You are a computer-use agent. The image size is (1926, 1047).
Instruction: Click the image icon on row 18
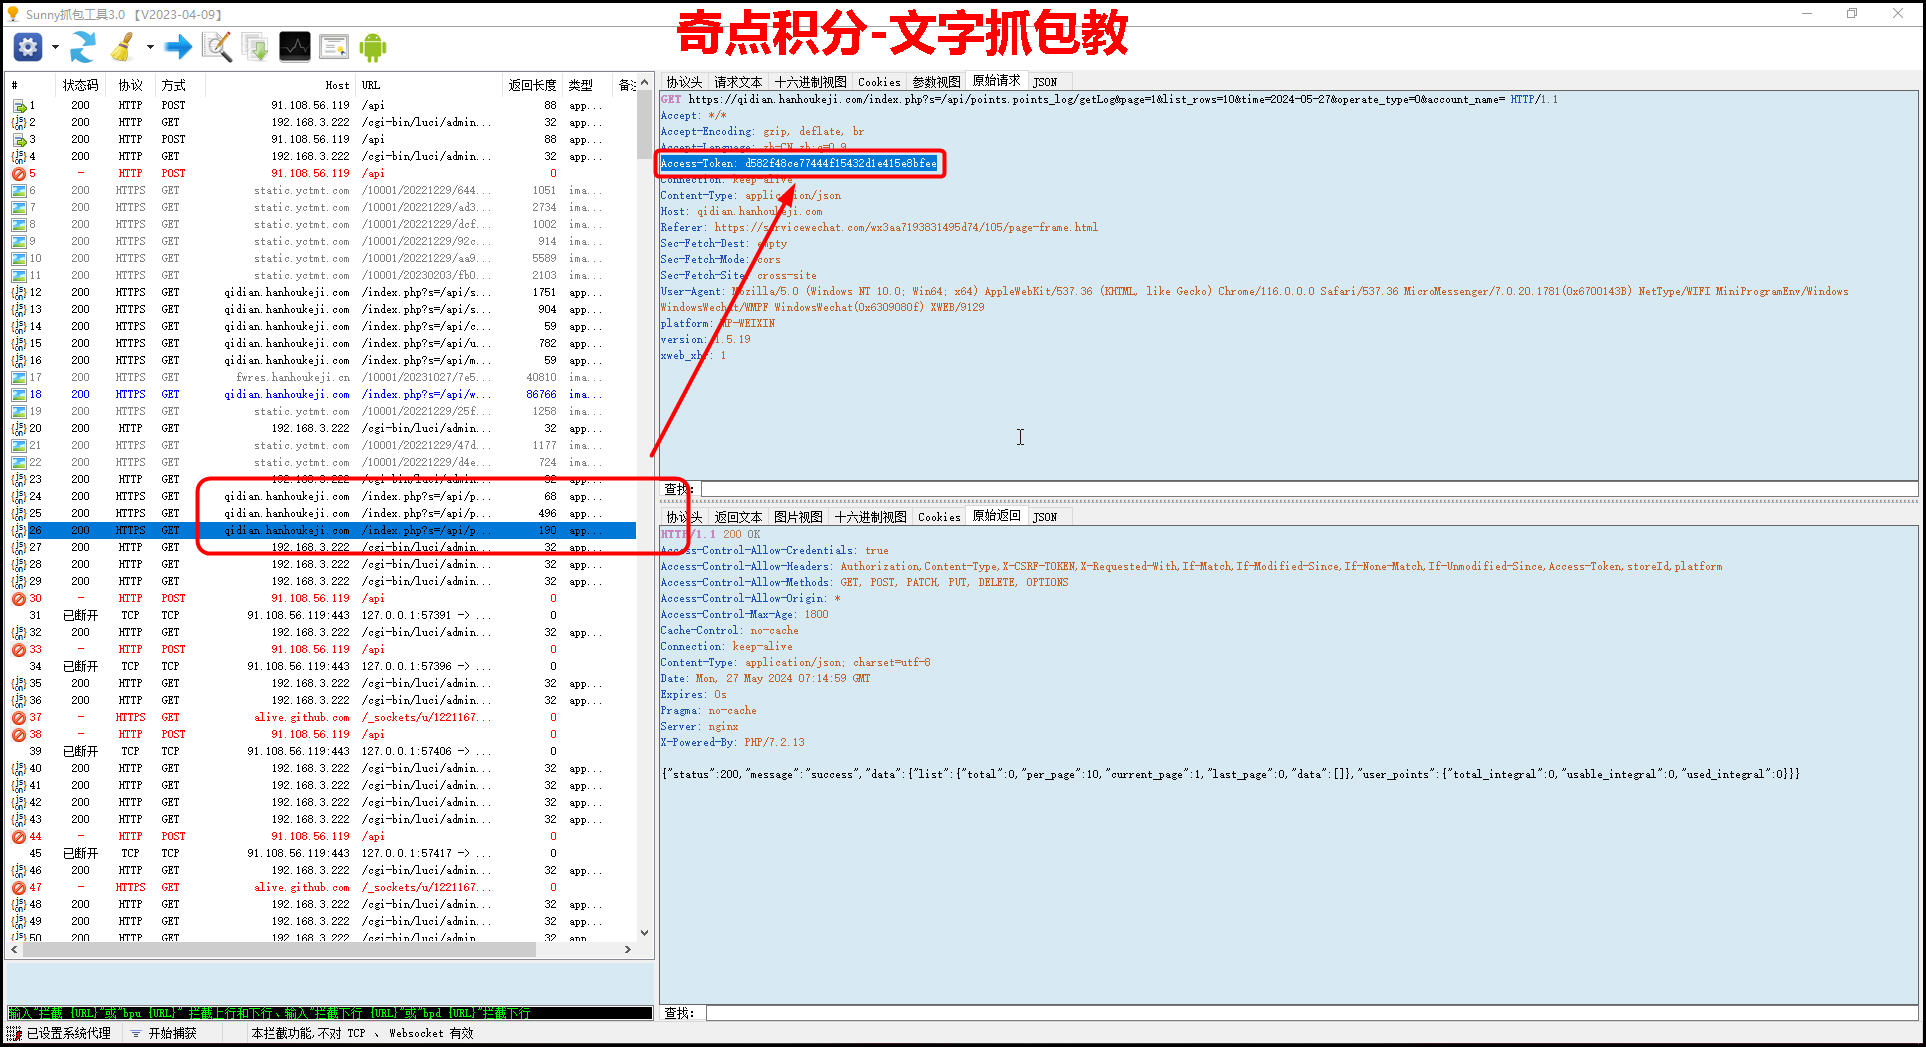click(19, 395)
